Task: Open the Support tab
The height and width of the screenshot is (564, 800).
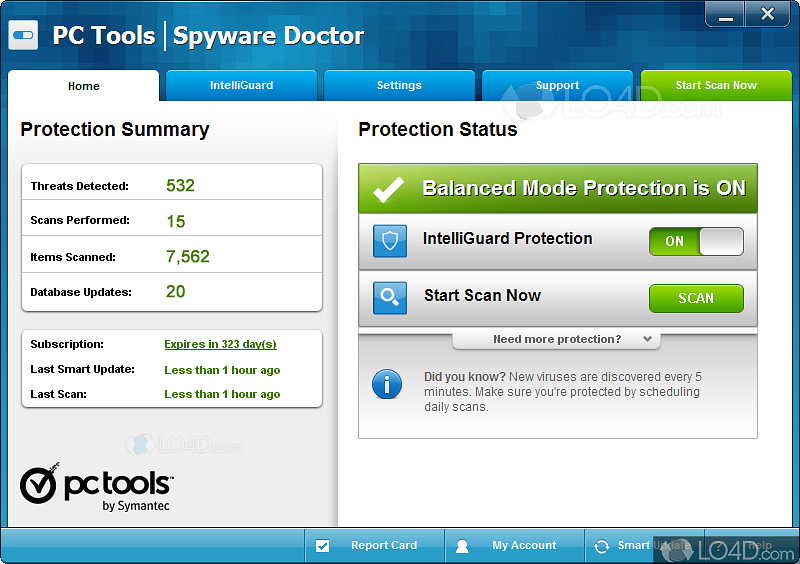Action: pos(557,86)
